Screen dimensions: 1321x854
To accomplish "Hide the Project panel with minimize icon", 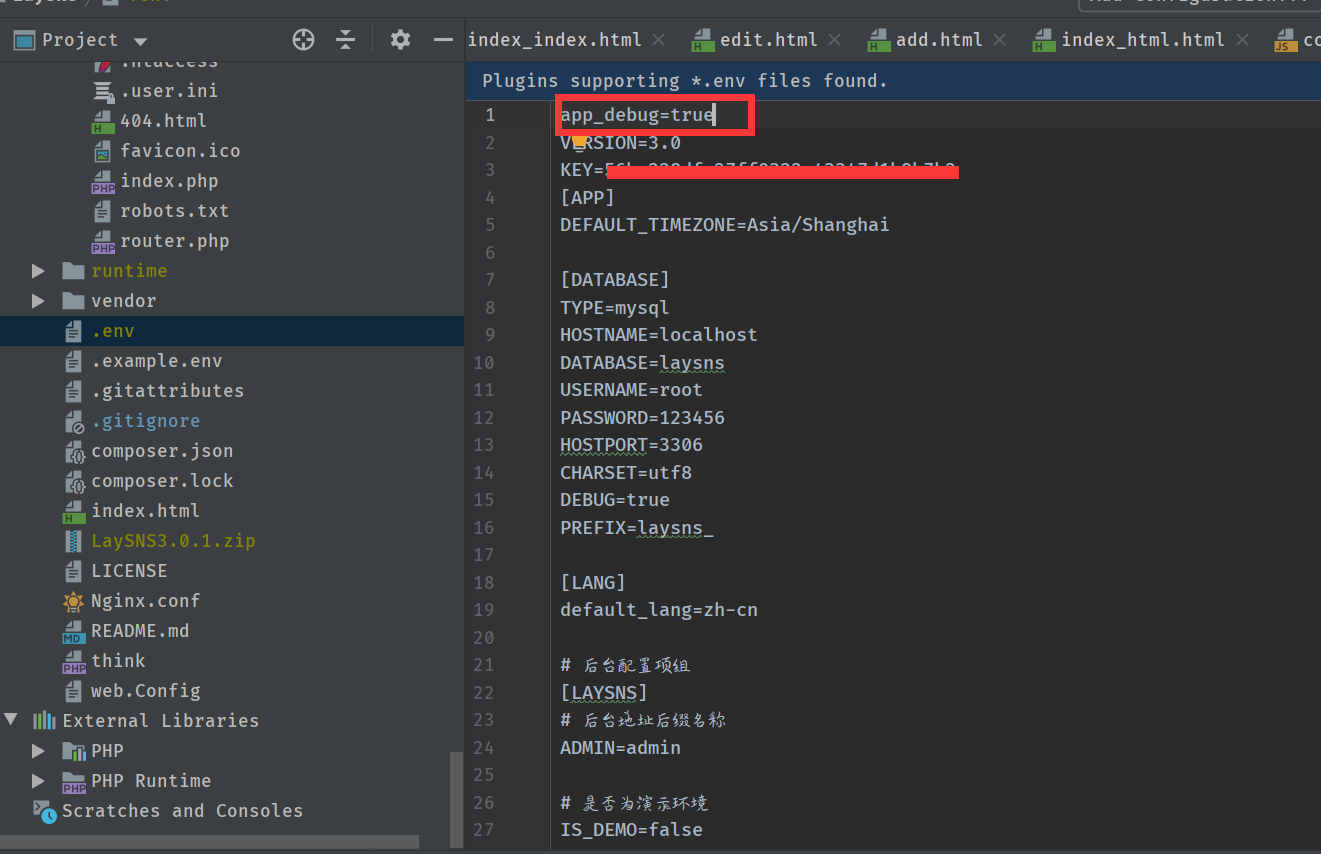I will point(443,40).
